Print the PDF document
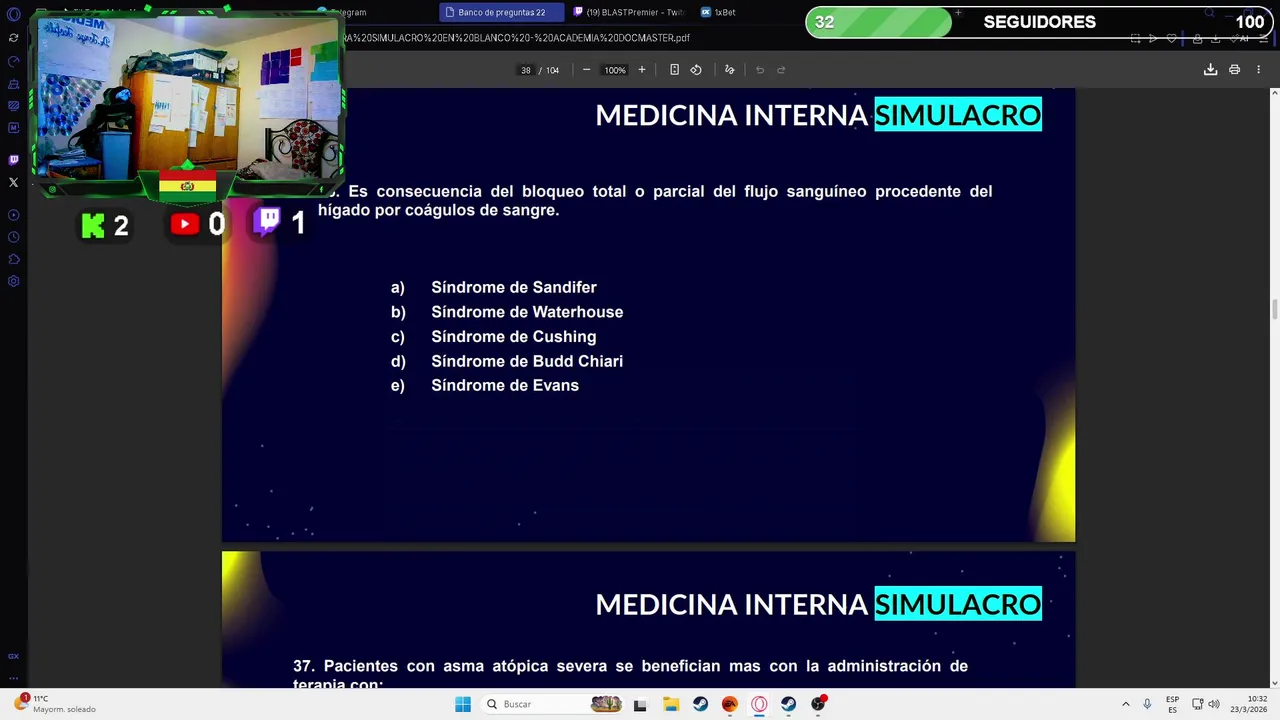This screenshot has height=720, width=1280. [x=1234, y=70]
